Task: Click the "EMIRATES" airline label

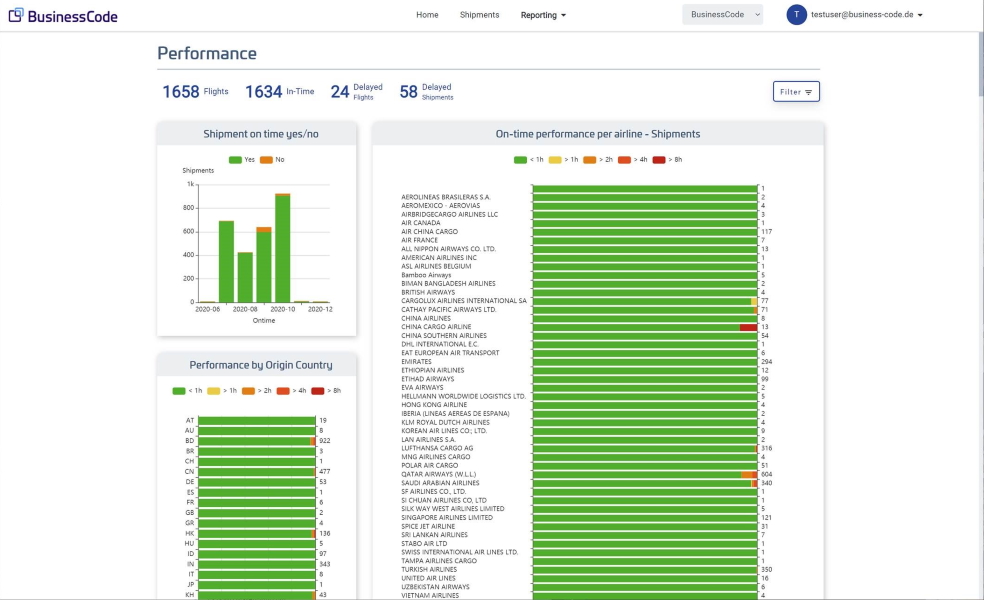Action: tap(416, 362)
